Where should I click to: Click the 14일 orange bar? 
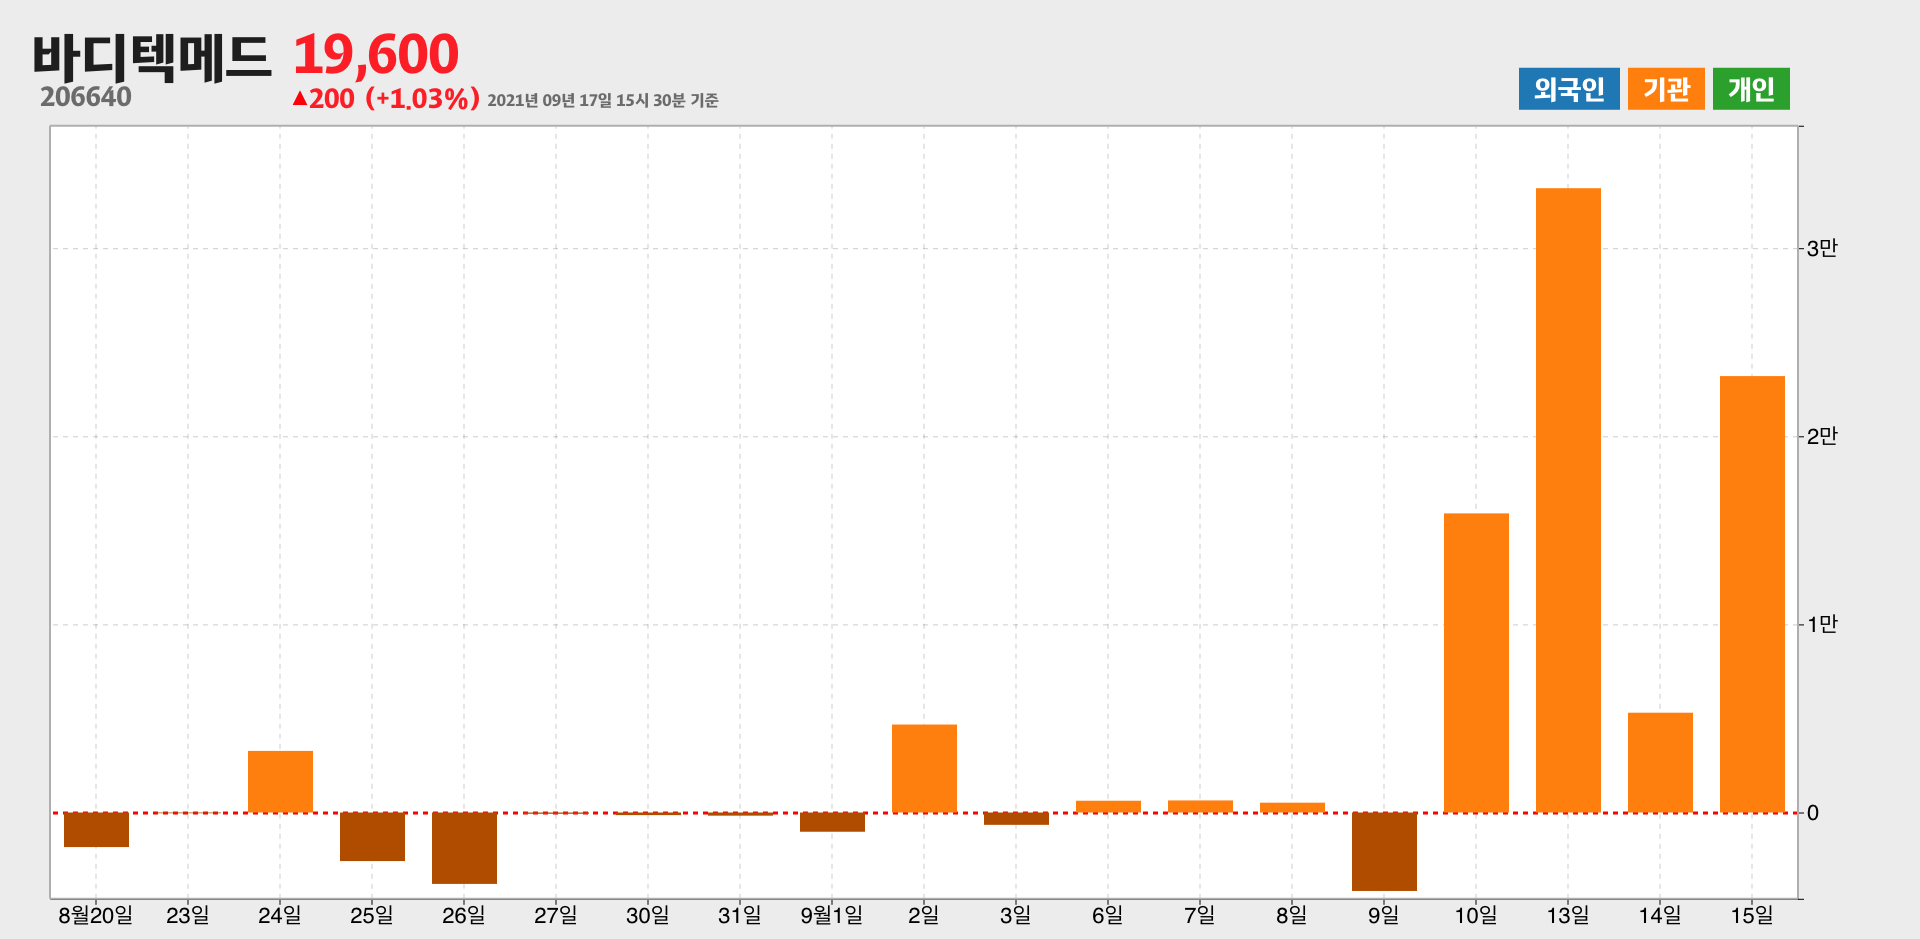click(1660, 763)
